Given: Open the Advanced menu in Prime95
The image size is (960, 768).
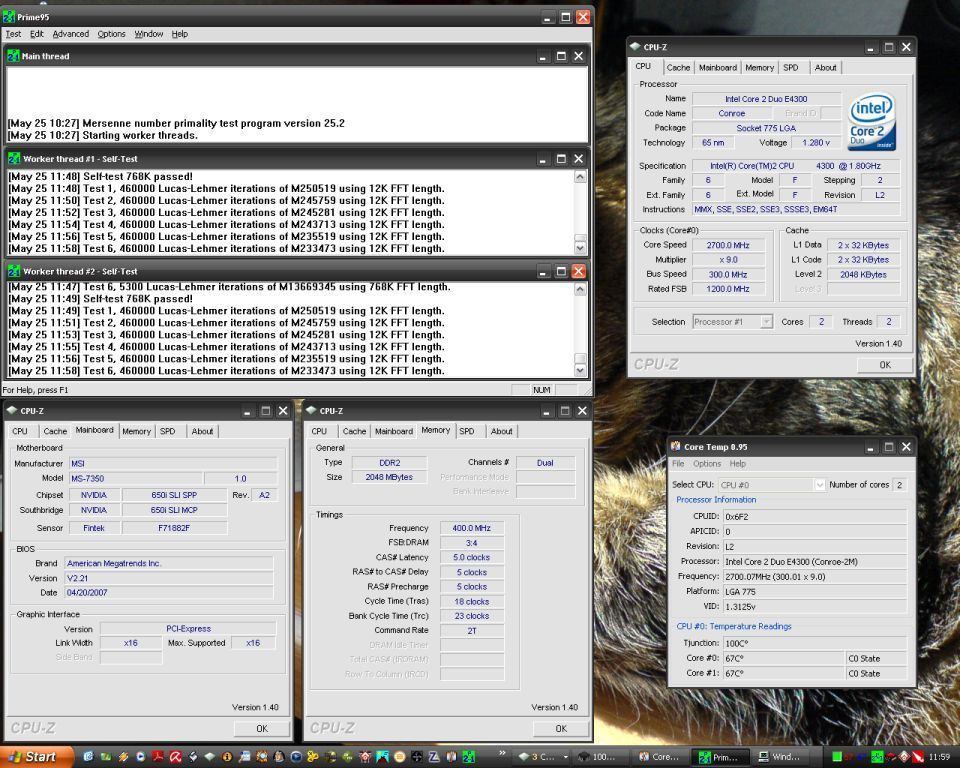Looking at the screenshot, I should (x=70, y=34).
